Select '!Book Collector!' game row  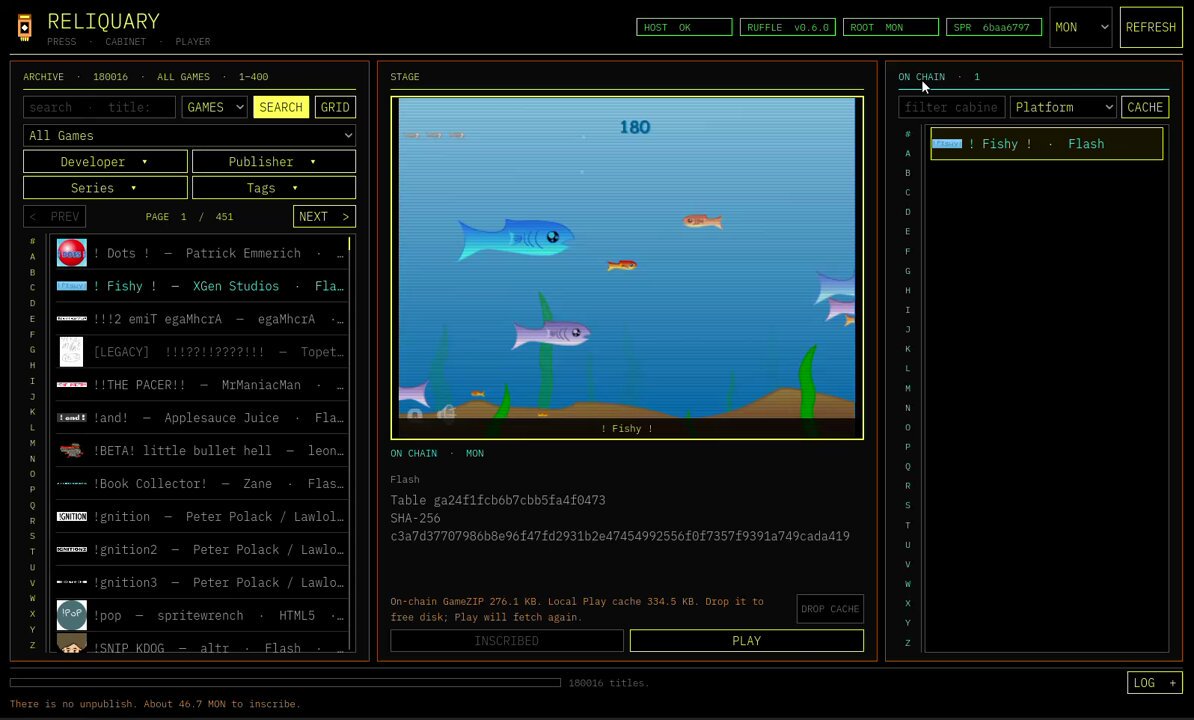pyautogui.click(x=201, y=483)
